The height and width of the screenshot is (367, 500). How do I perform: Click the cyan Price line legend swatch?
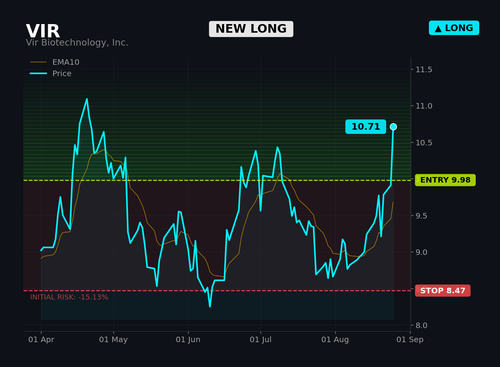(38, 73)
